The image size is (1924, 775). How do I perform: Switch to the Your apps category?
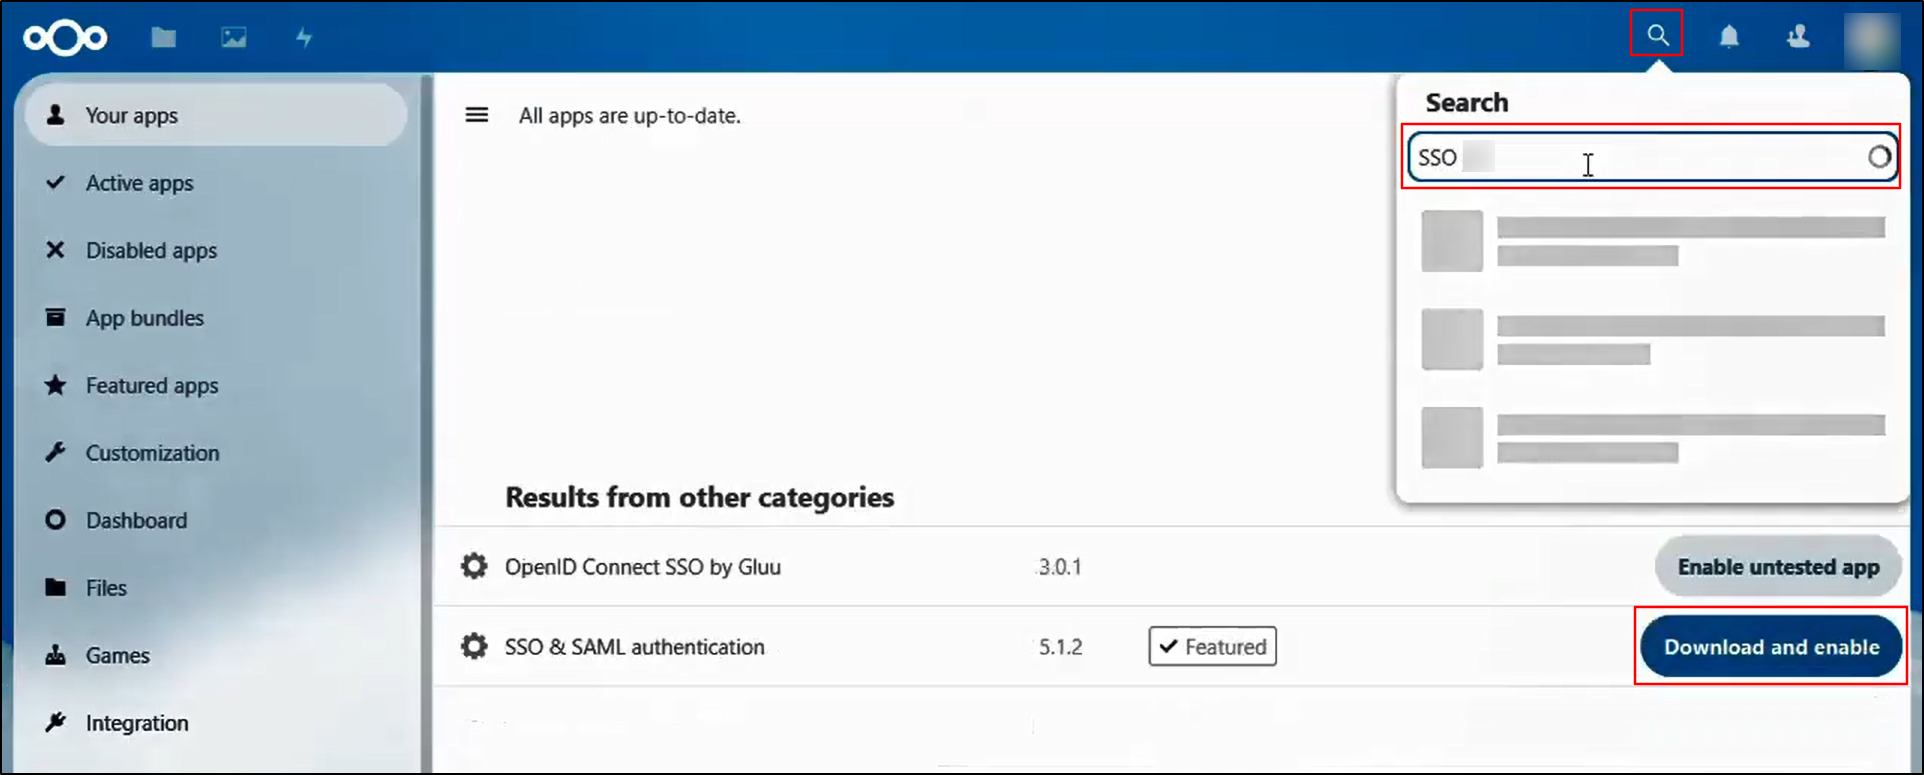click(x=132, y=115)
